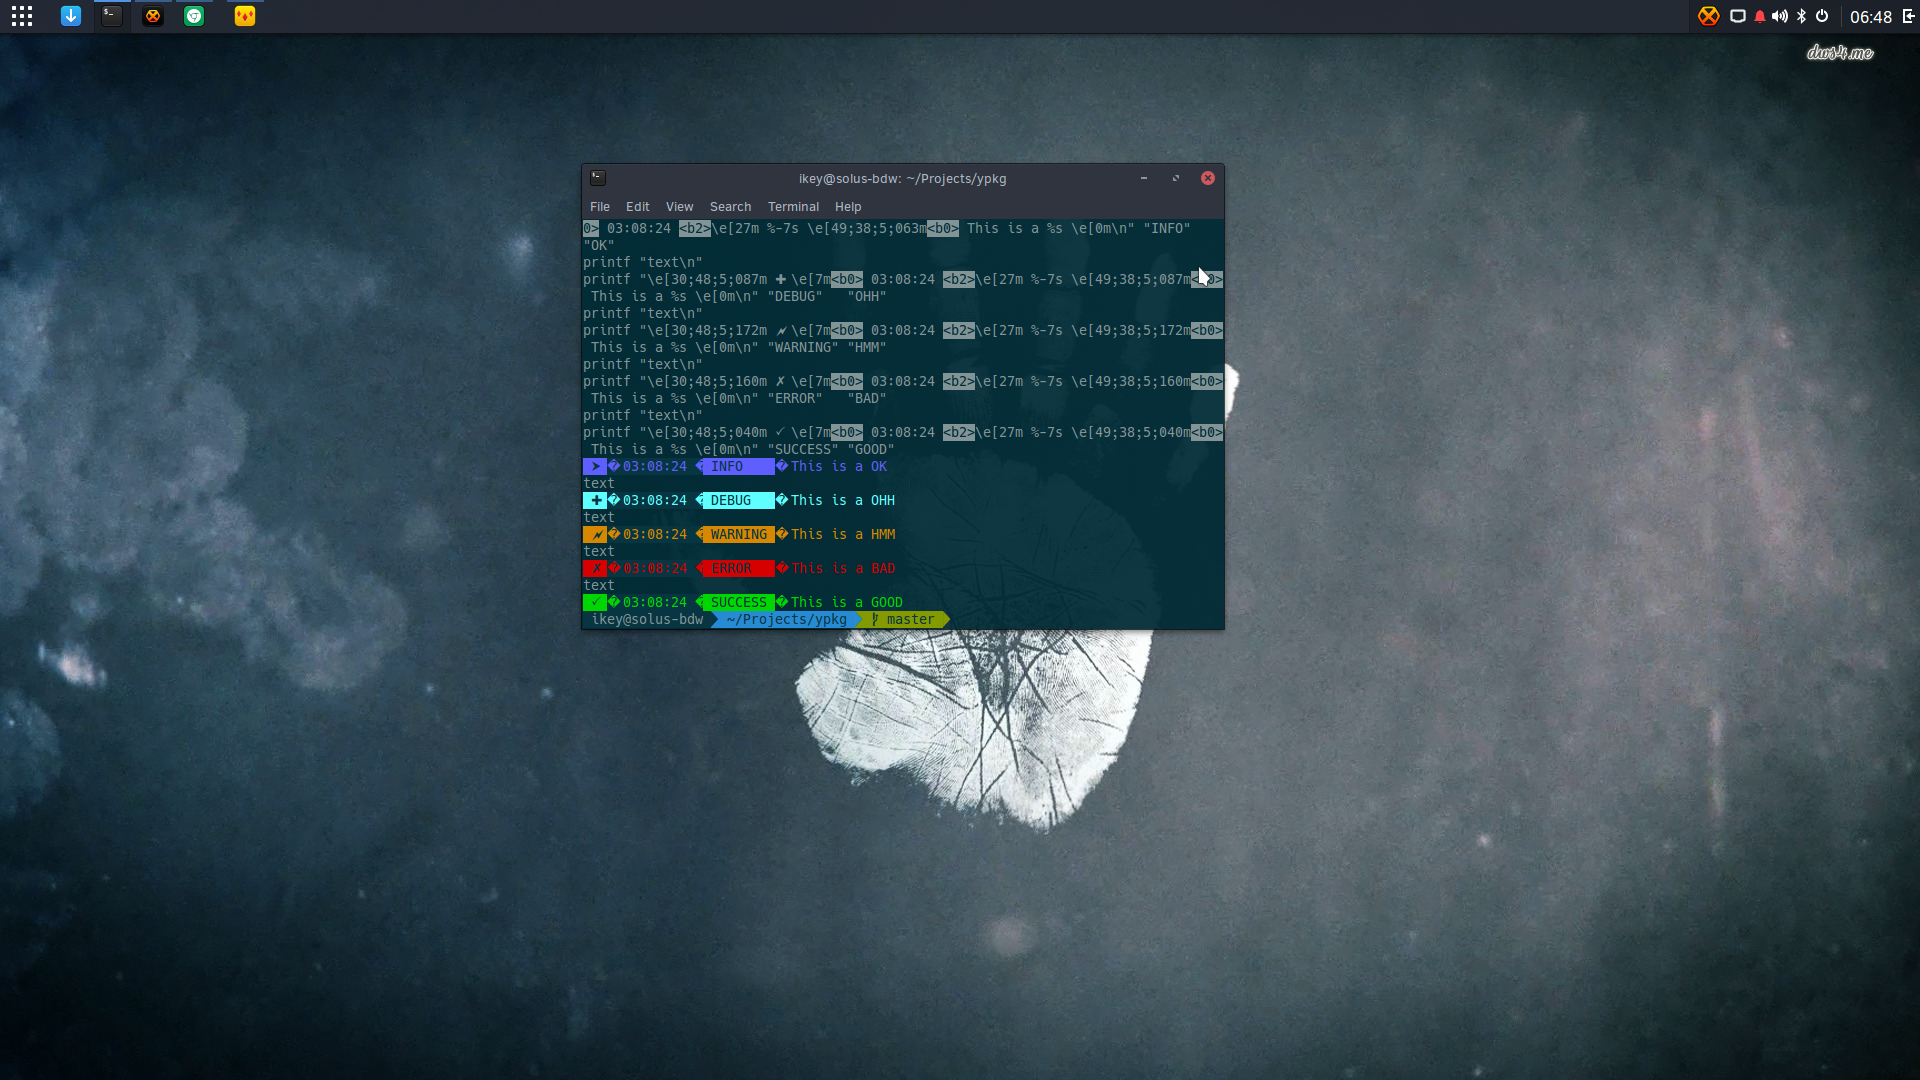The width and height of the screenshot is (1920, 1080).
Task: Minimize the terminal window
Action: 1144,178
